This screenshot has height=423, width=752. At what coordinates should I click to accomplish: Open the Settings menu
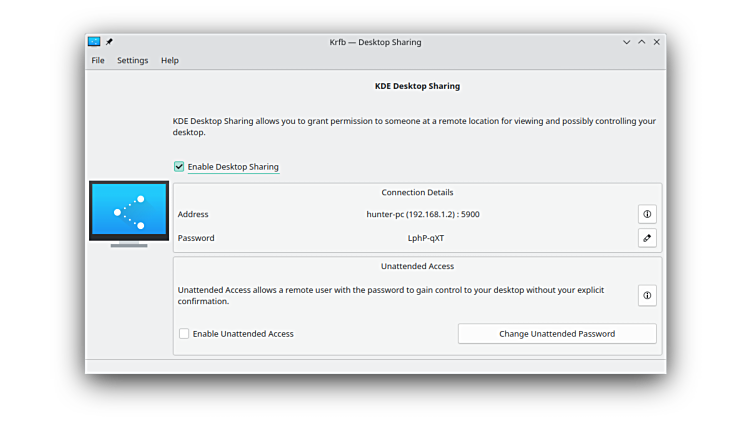point(132,60)
